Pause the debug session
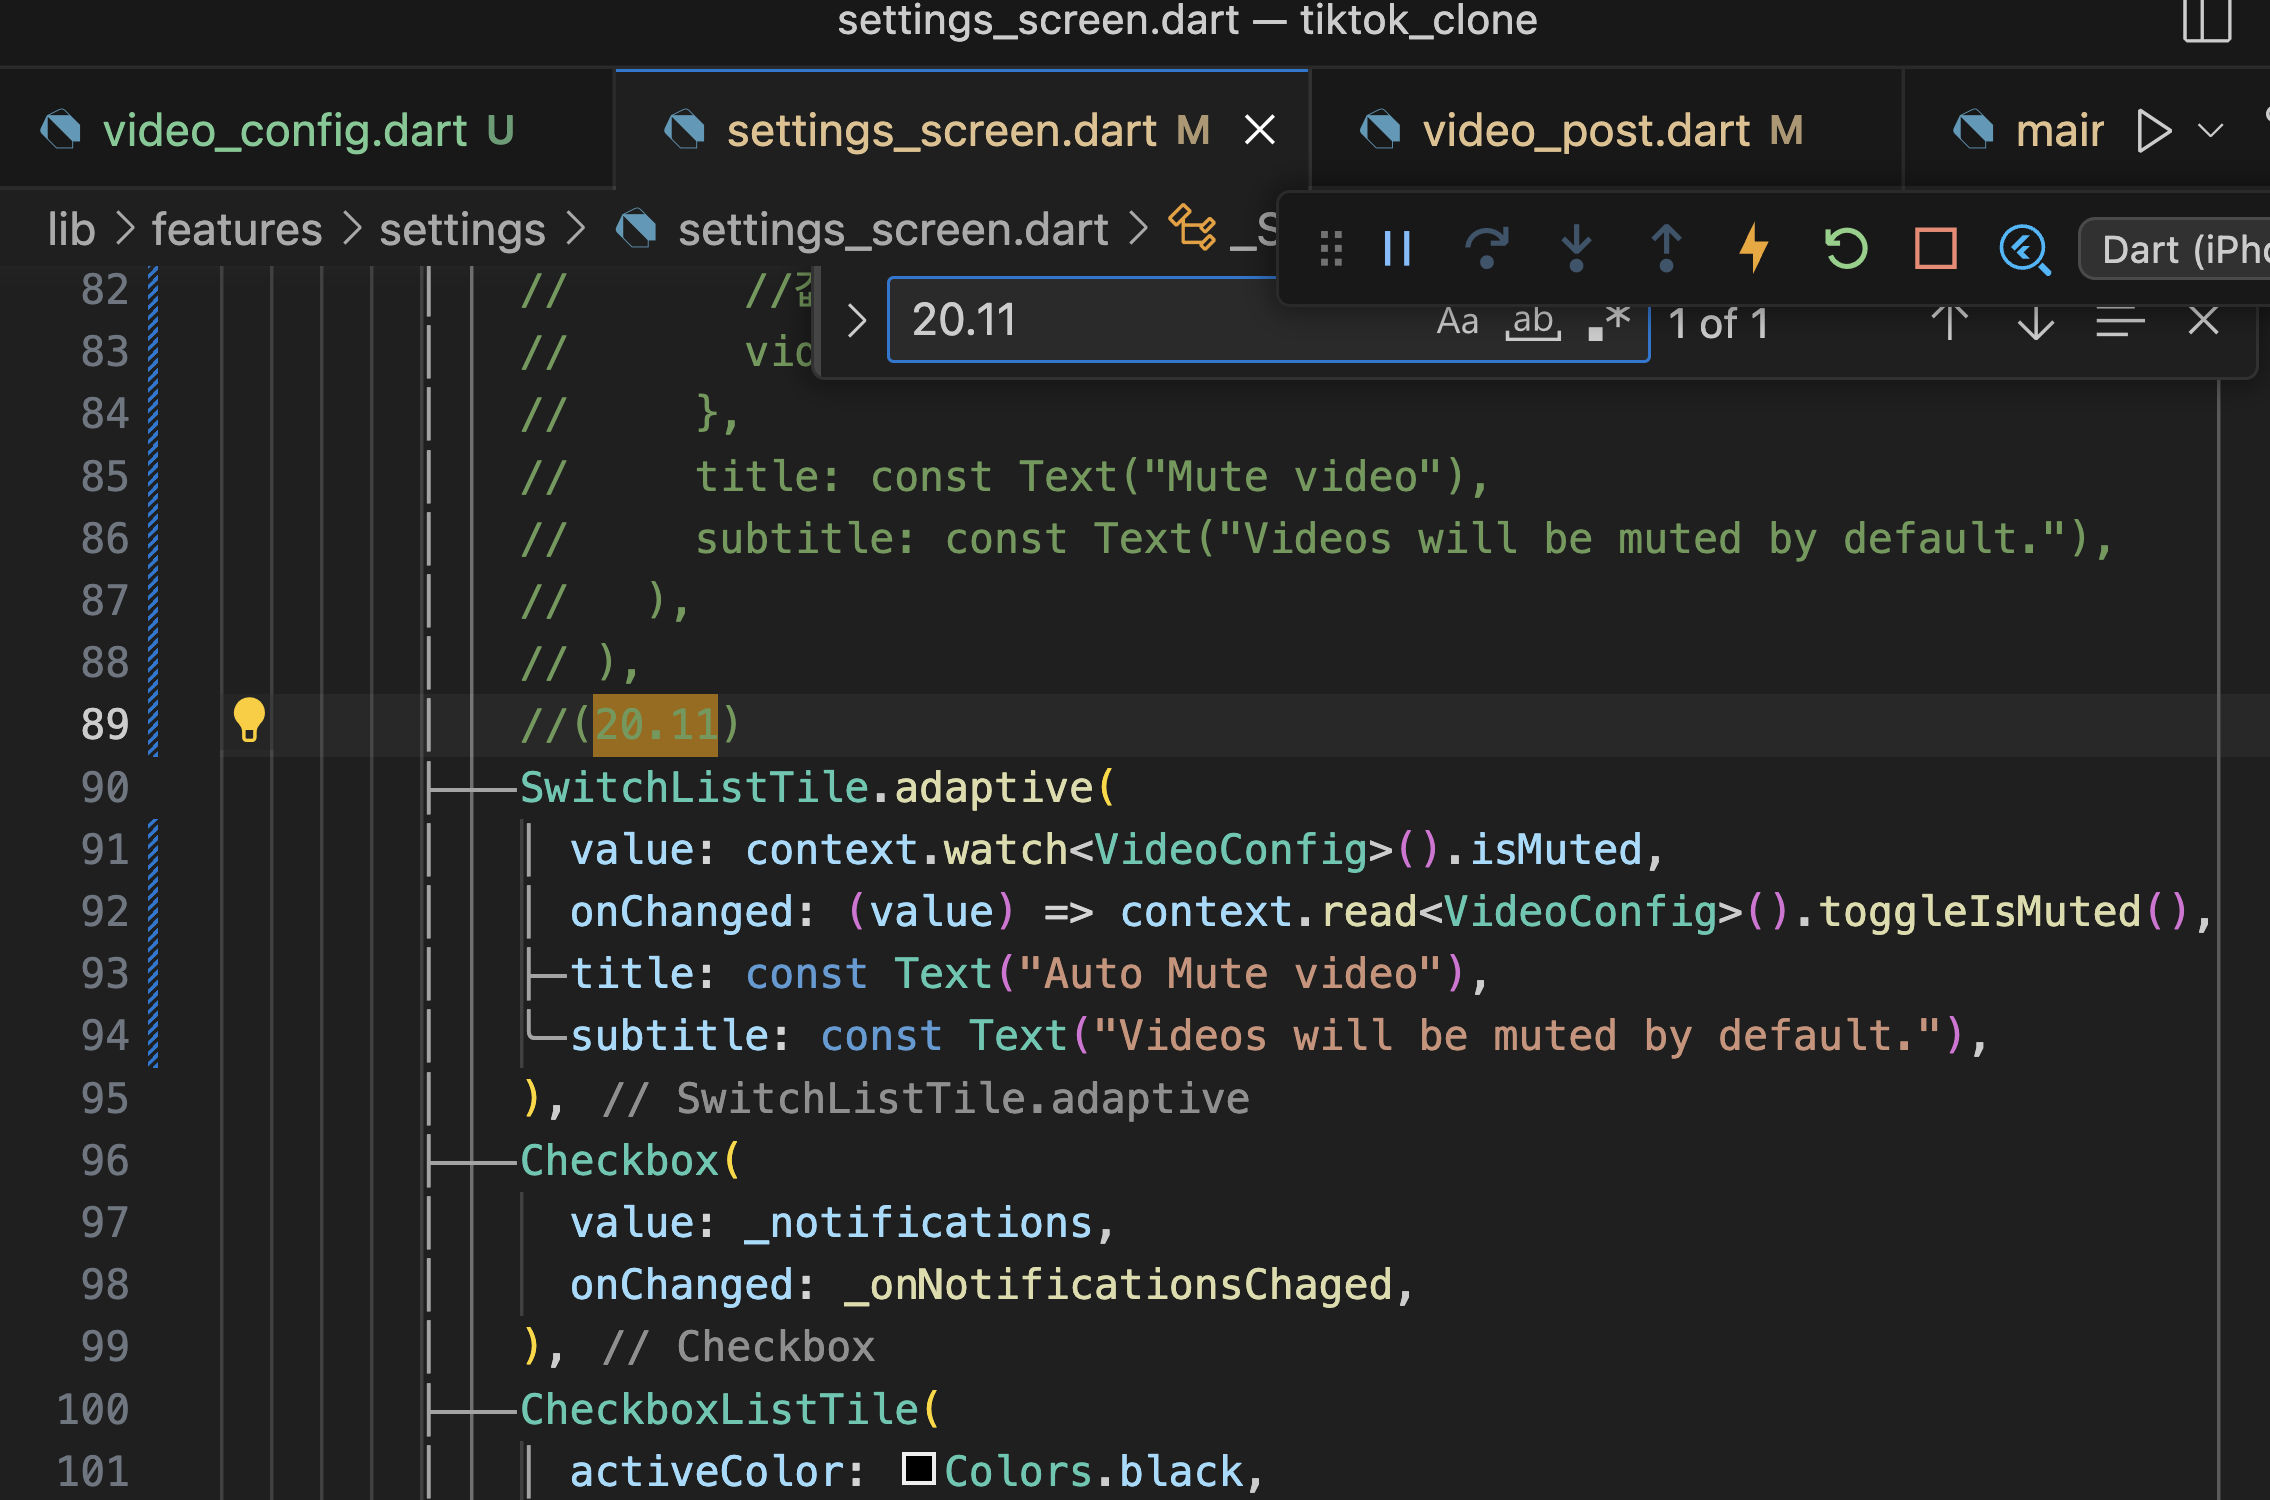This screenshot has width=2270, height=1500. coord(1397,249)
